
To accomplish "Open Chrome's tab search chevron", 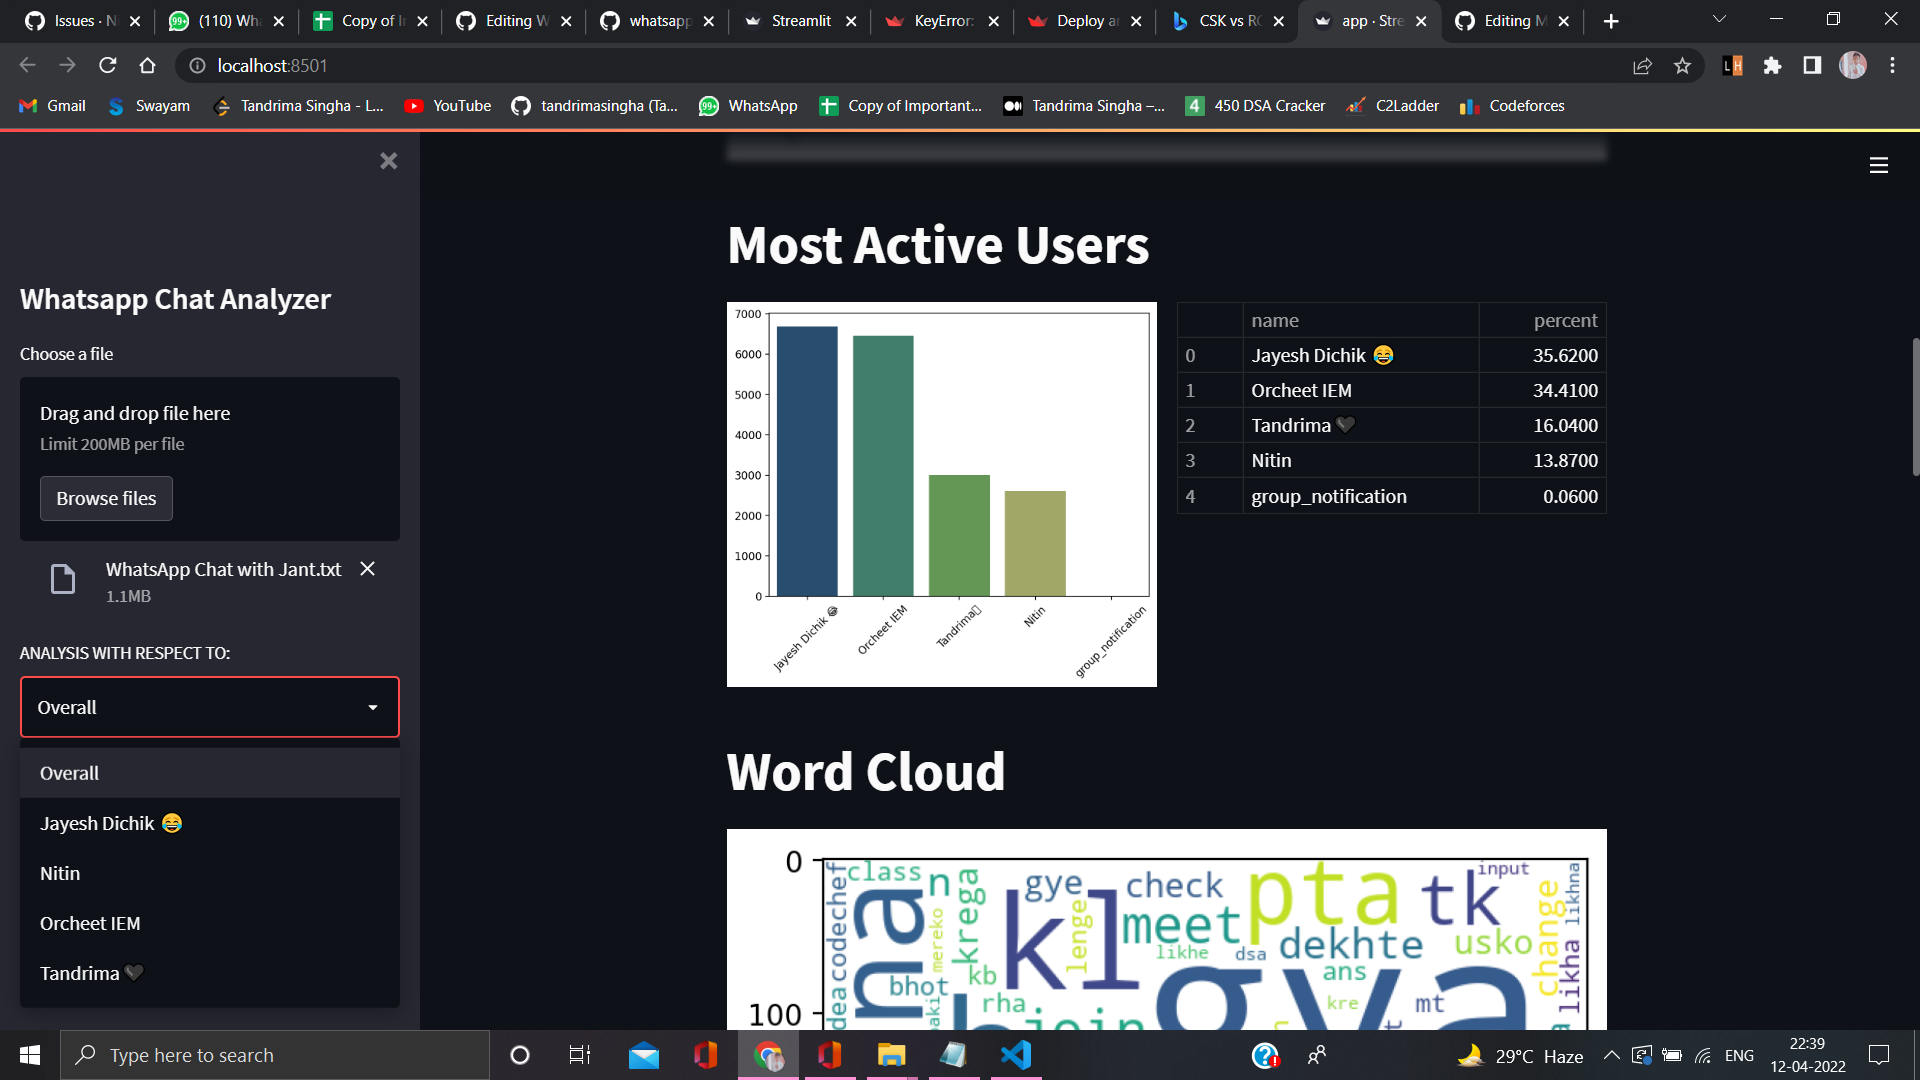I will coord(1718,18).
